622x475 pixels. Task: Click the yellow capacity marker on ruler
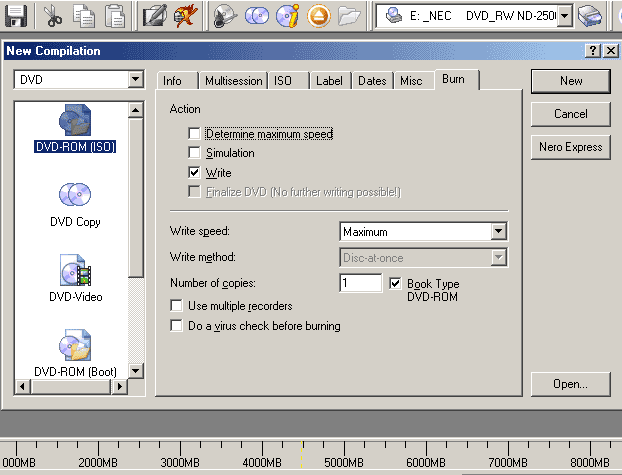(302, 454)
